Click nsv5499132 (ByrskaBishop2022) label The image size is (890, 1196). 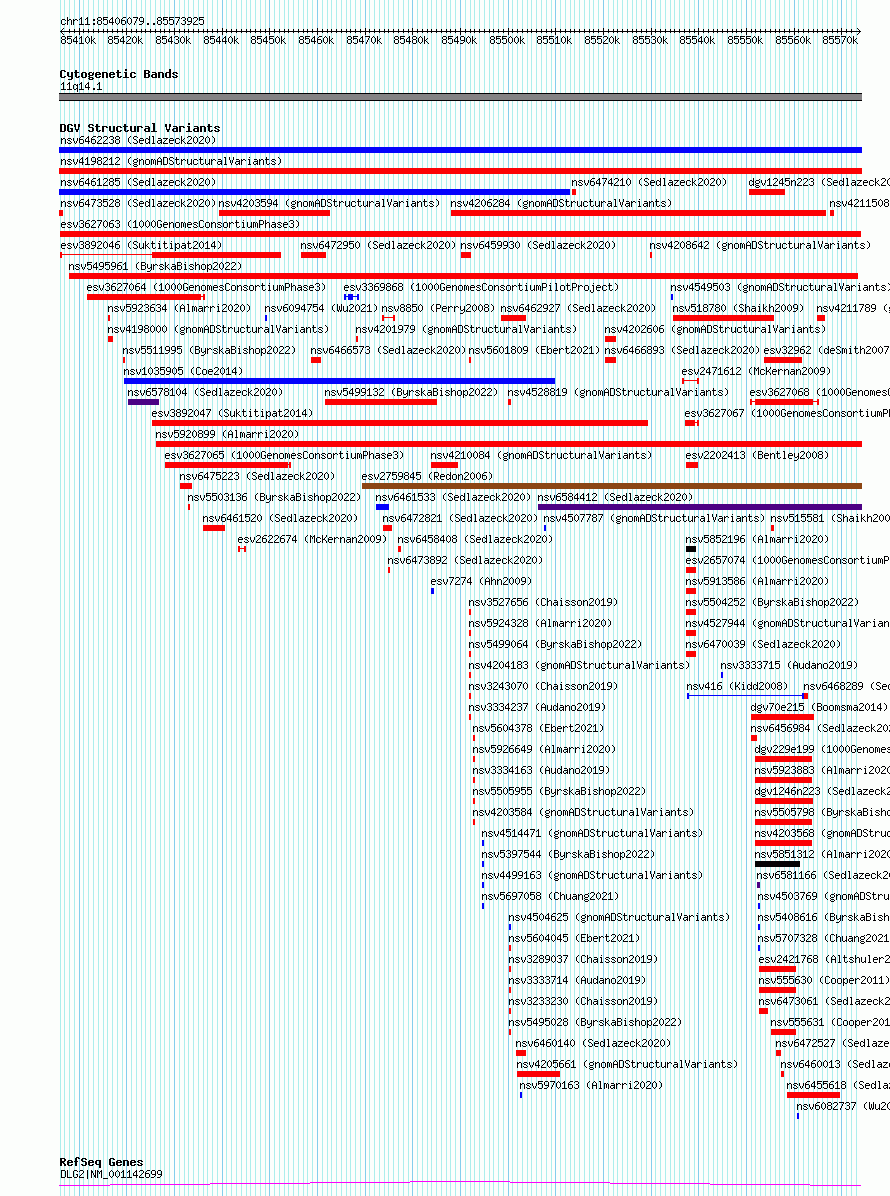tap(410, 392)
